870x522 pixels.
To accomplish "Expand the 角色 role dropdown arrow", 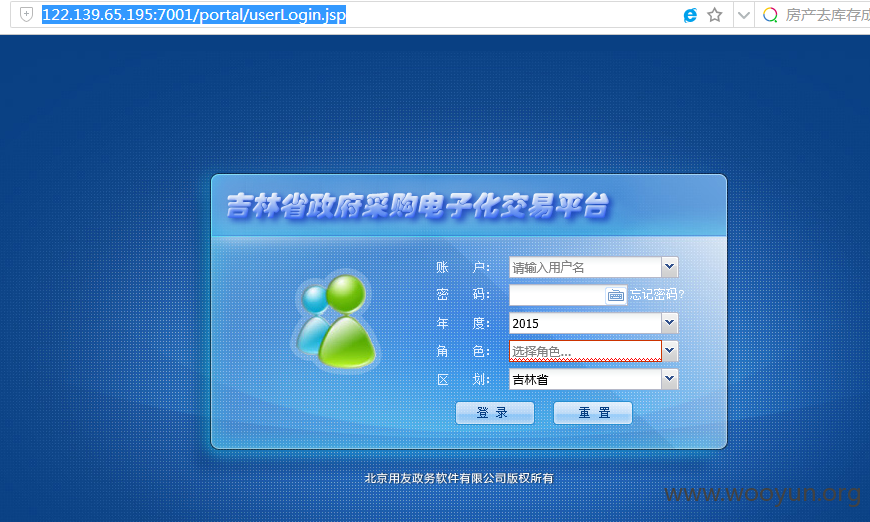I will [670, 351].
